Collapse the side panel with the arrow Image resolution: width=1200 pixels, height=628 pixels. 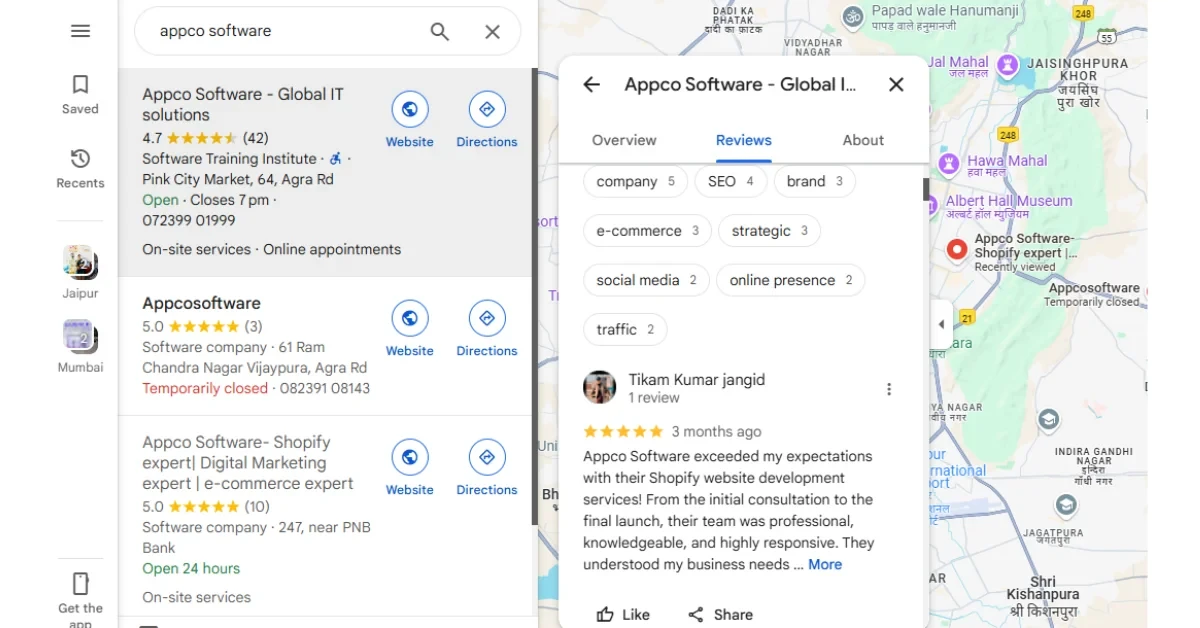(x=941, y=324)
